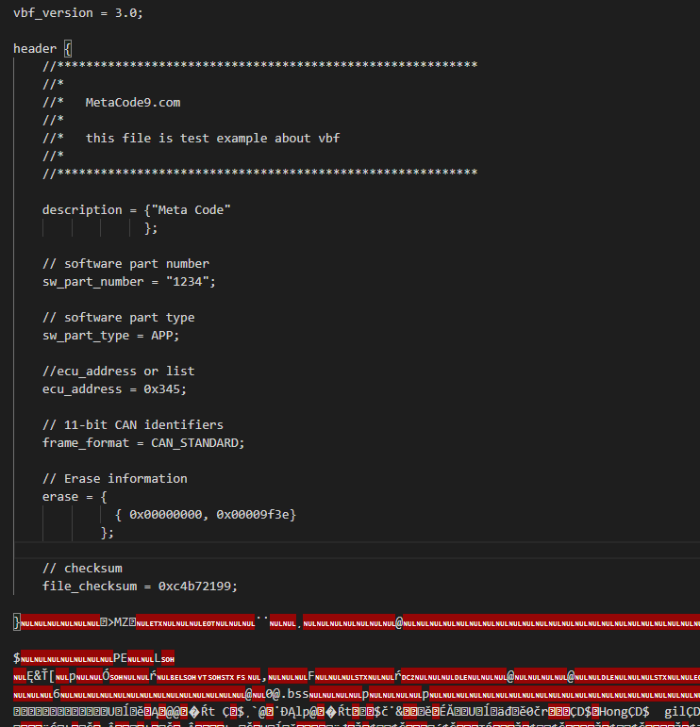
Task: Click the 0x00009f3e erase length value
Action: (x=260, y=514)
